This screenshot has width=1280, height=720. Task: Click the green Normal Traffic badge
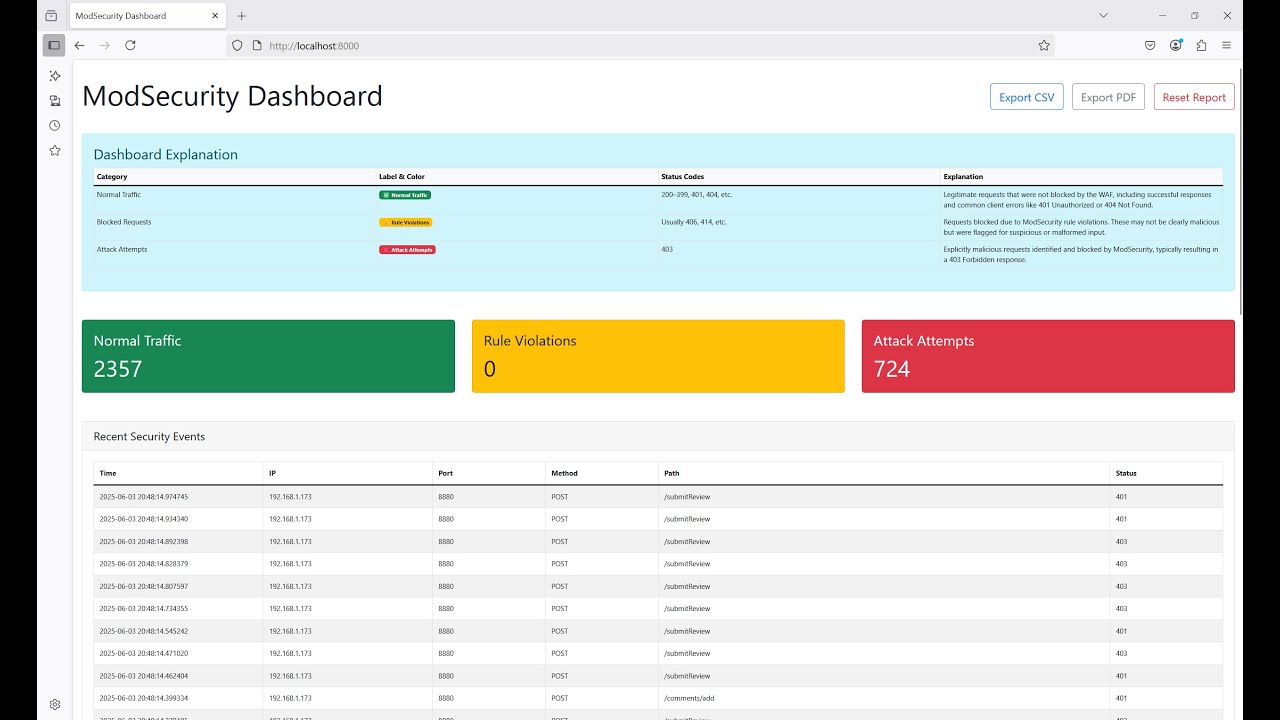pyautogui.click(x=405, y=195)
